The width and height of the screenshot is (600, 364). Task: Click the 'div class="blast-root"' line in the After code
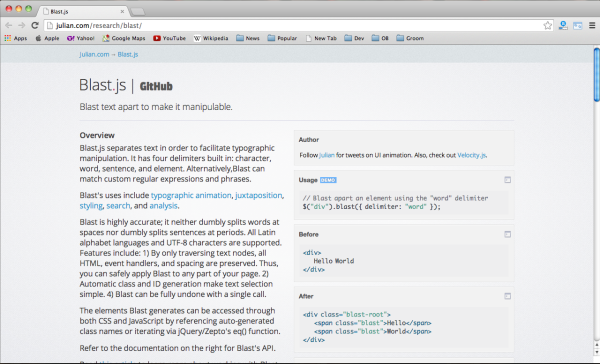click(x=347, y=315)
